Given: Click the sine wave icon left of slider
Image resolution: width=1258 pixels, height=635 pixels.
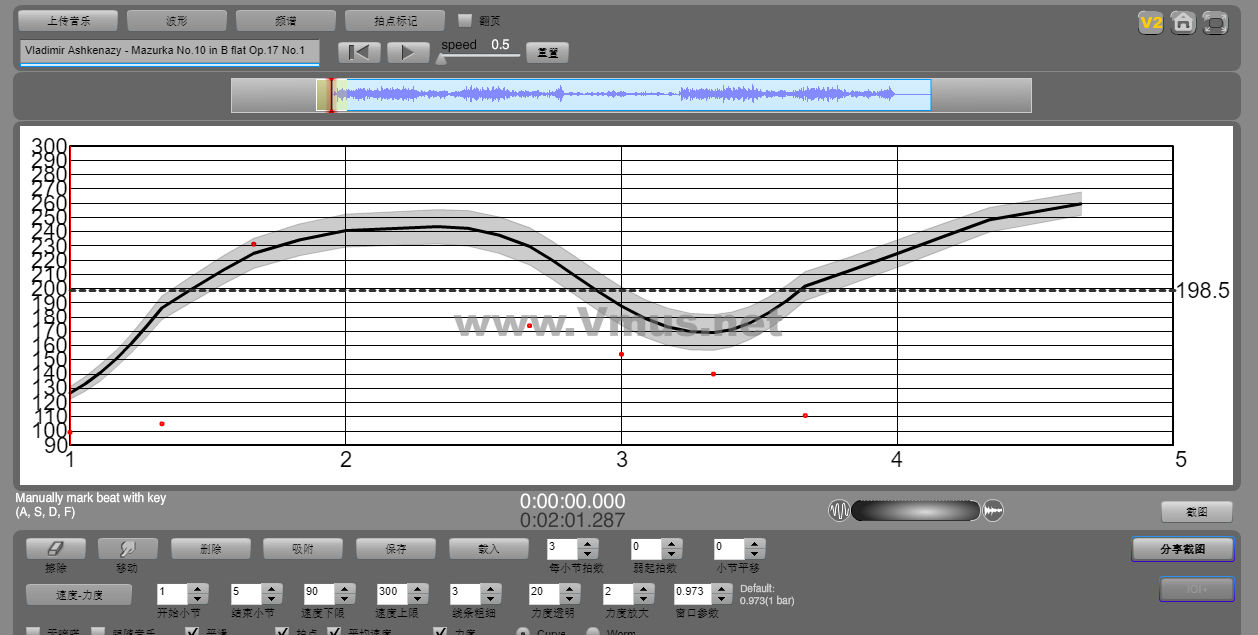Looking at the screenshot, I should click(x=838, y=511).
